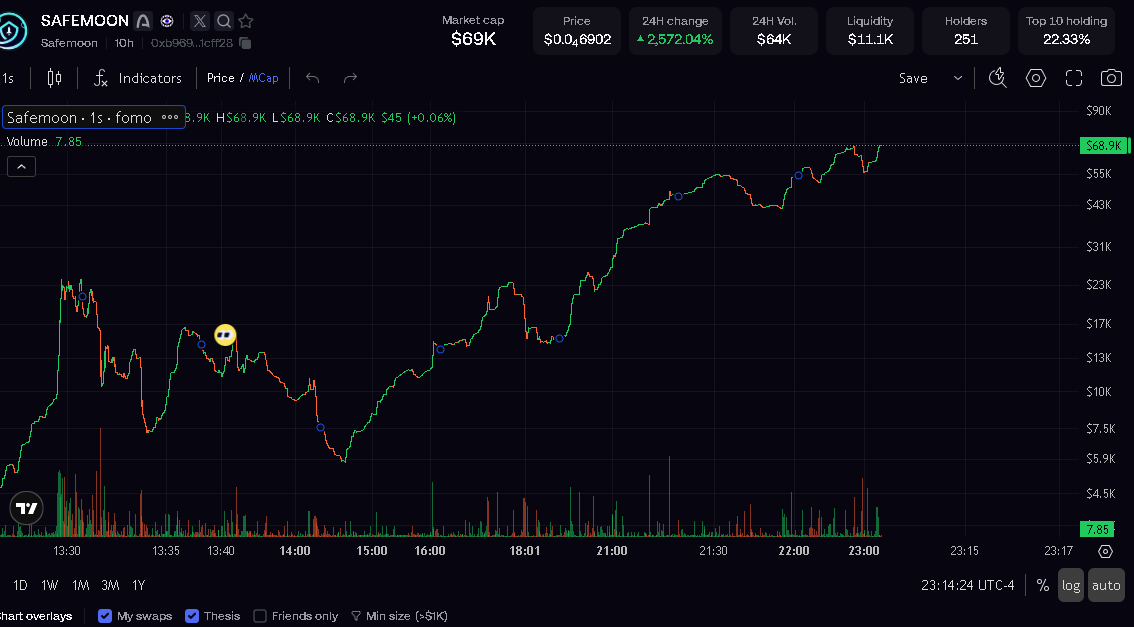Click the Market cap $69K stat
The image size is (1134, 627).
click(x=473, y=31)
